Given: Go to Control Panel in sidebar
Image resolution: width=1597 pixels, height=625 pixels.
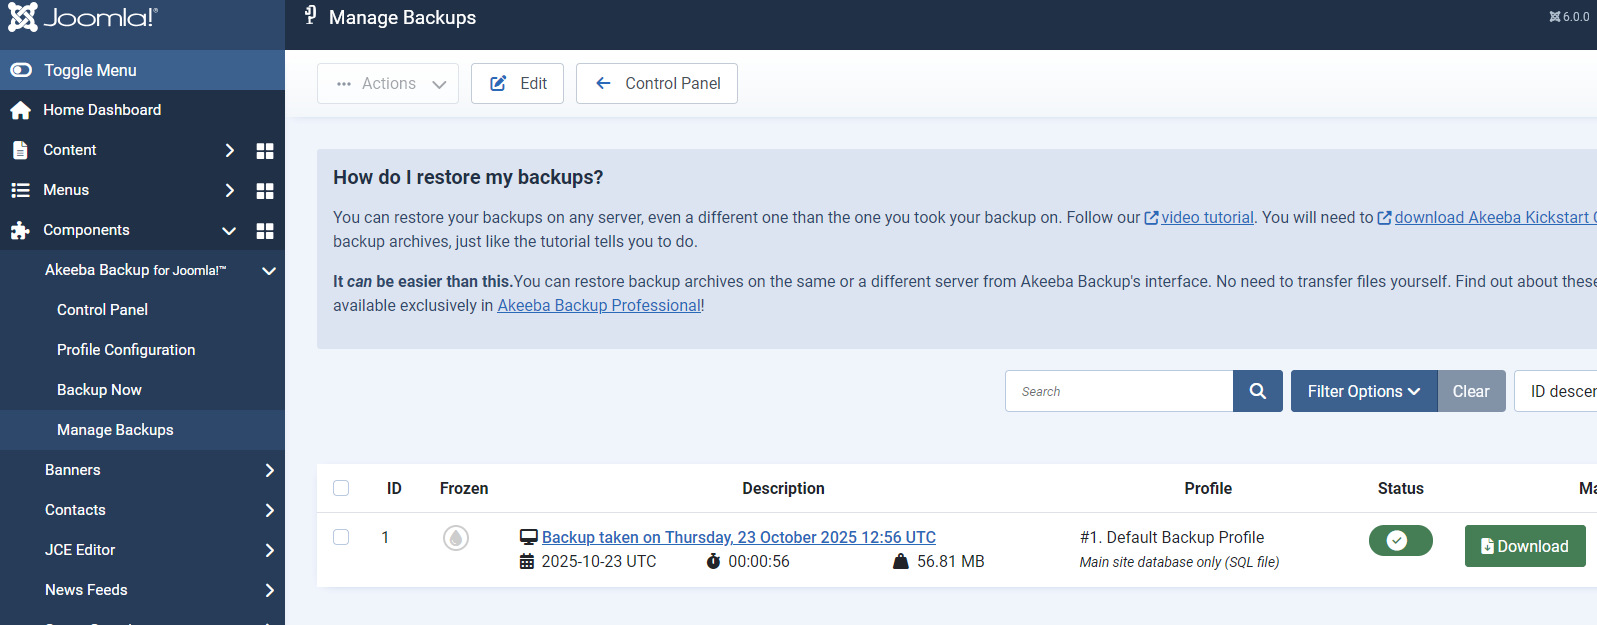Looking at the screenshot, I should (x=102, y=310).
